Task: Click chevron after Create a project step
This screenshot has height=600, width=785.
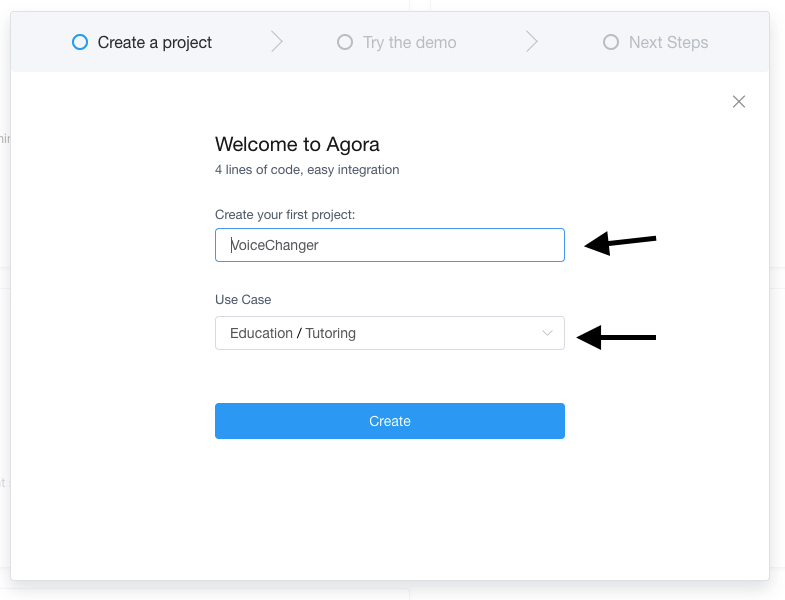Action: (x=277, y=42)
